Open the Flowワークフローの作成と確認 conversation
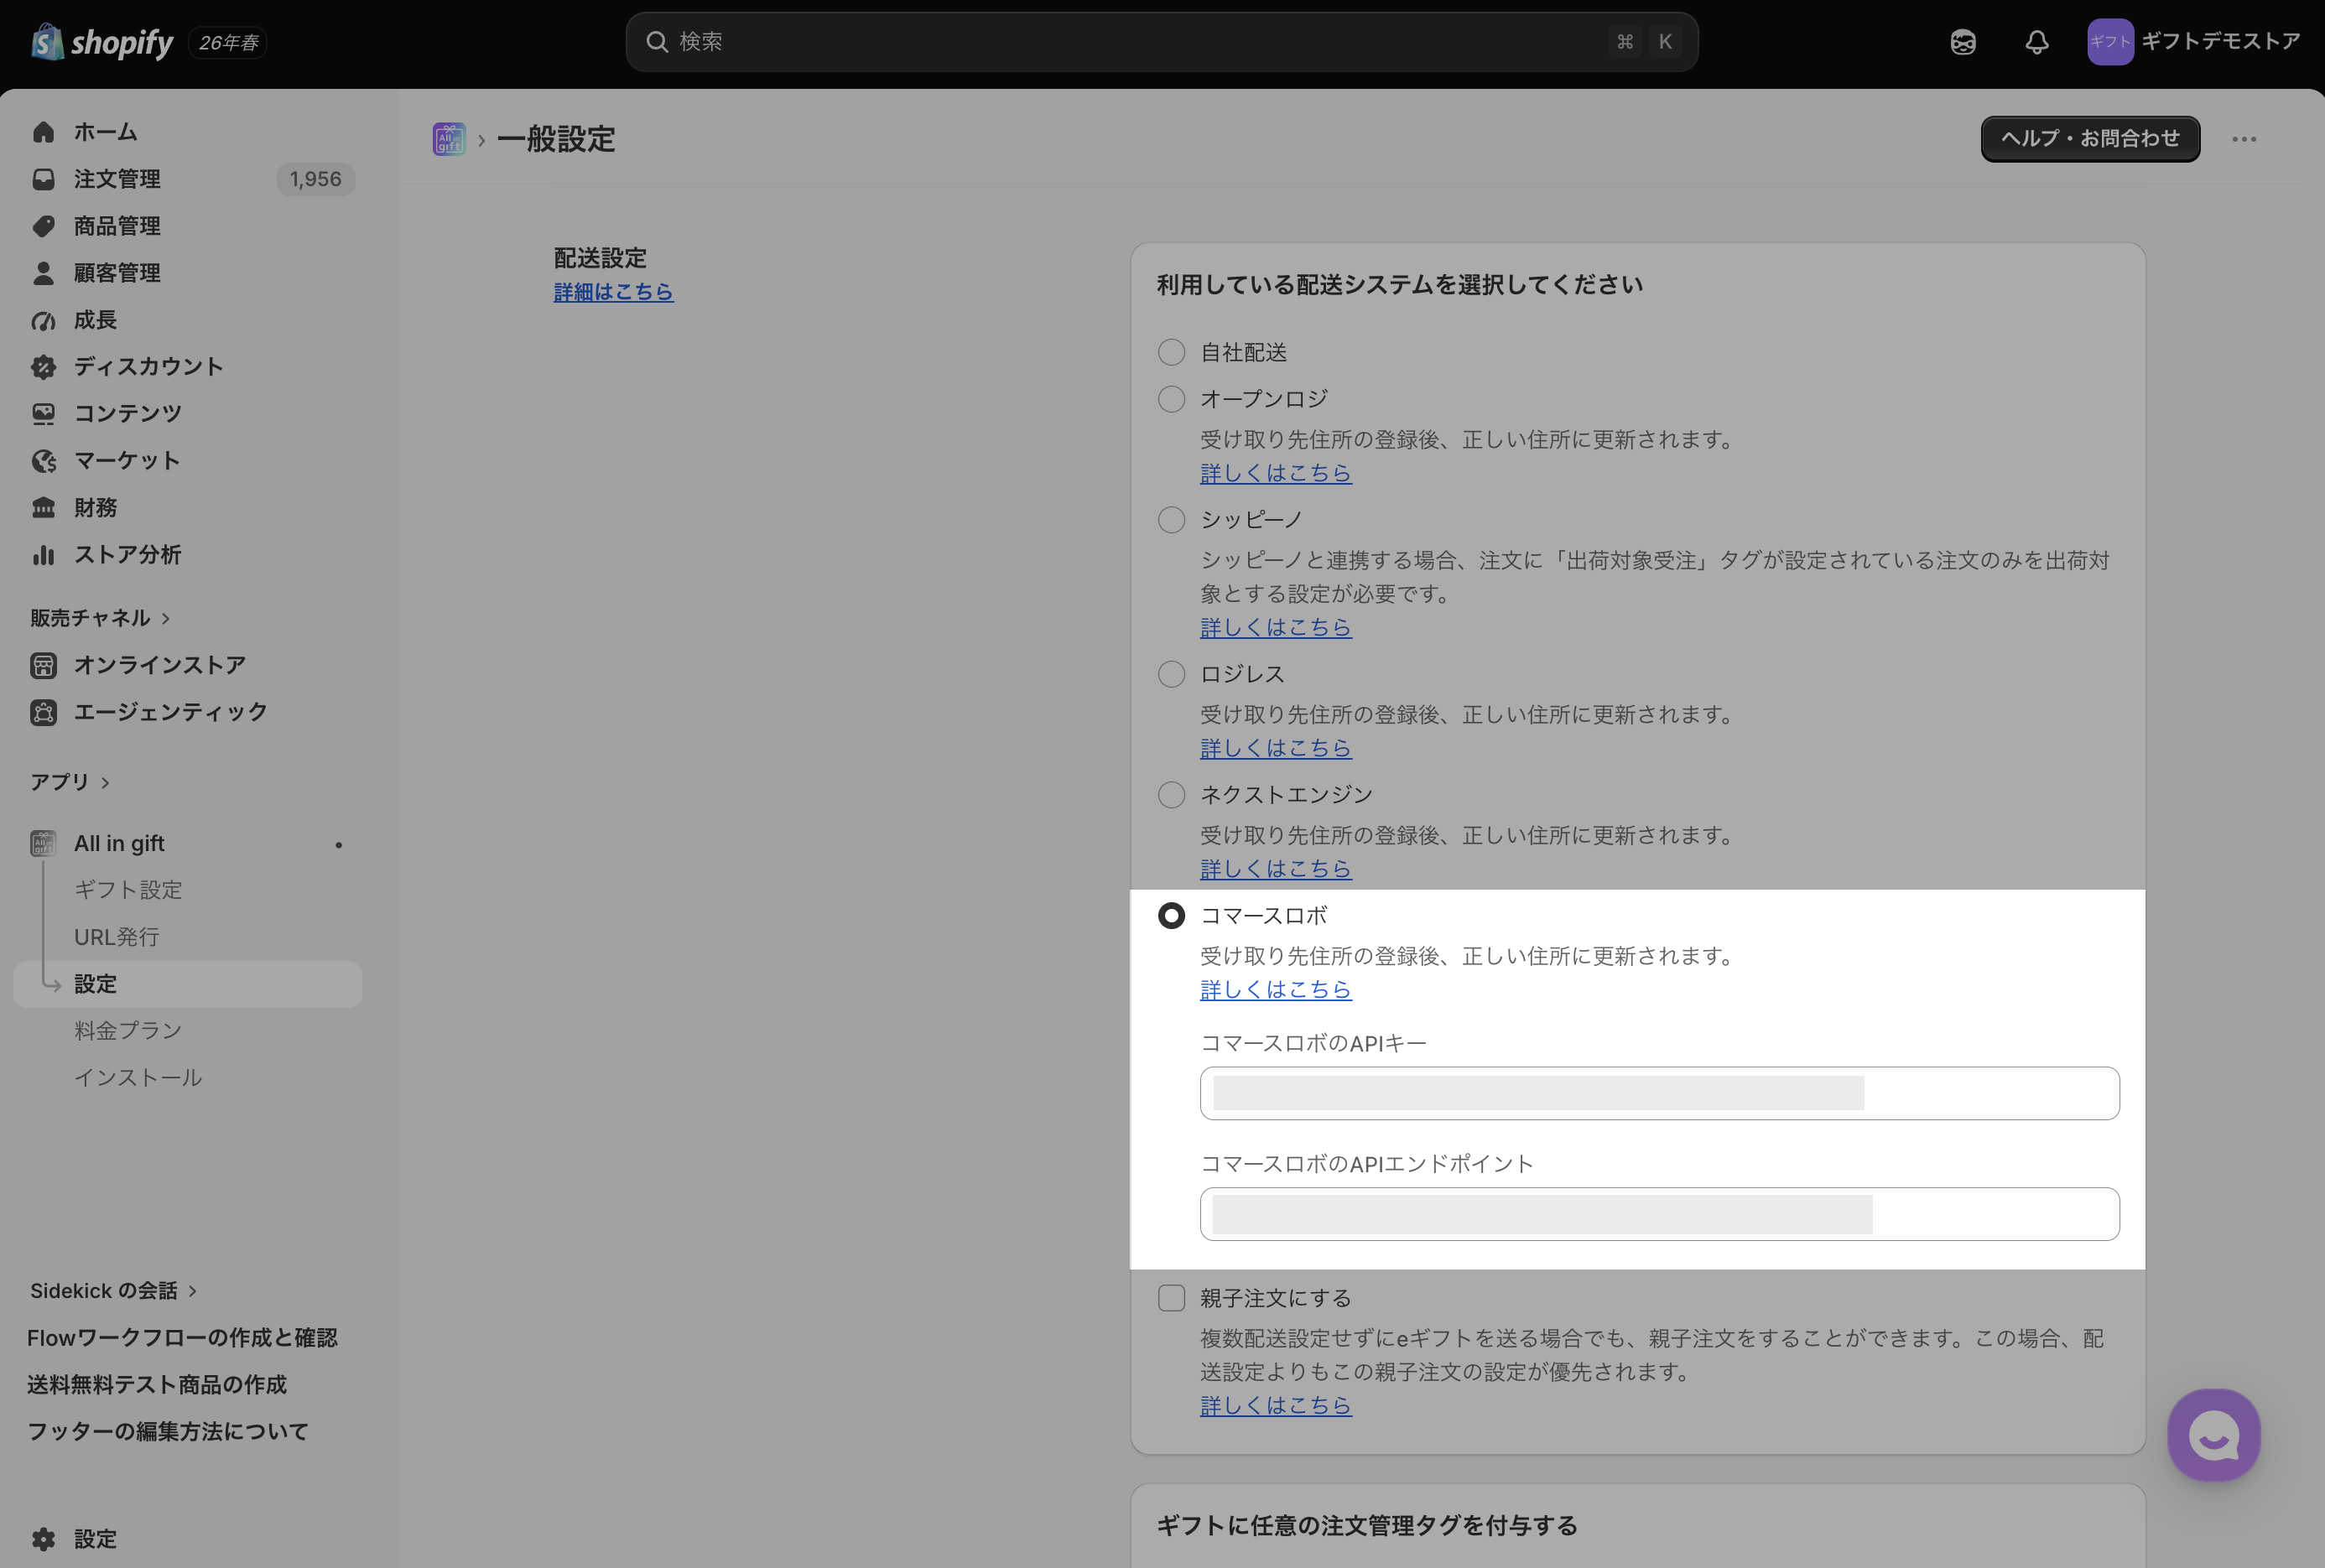The width and height of the screenshot is (2325, 1568). coord(182,1338)
